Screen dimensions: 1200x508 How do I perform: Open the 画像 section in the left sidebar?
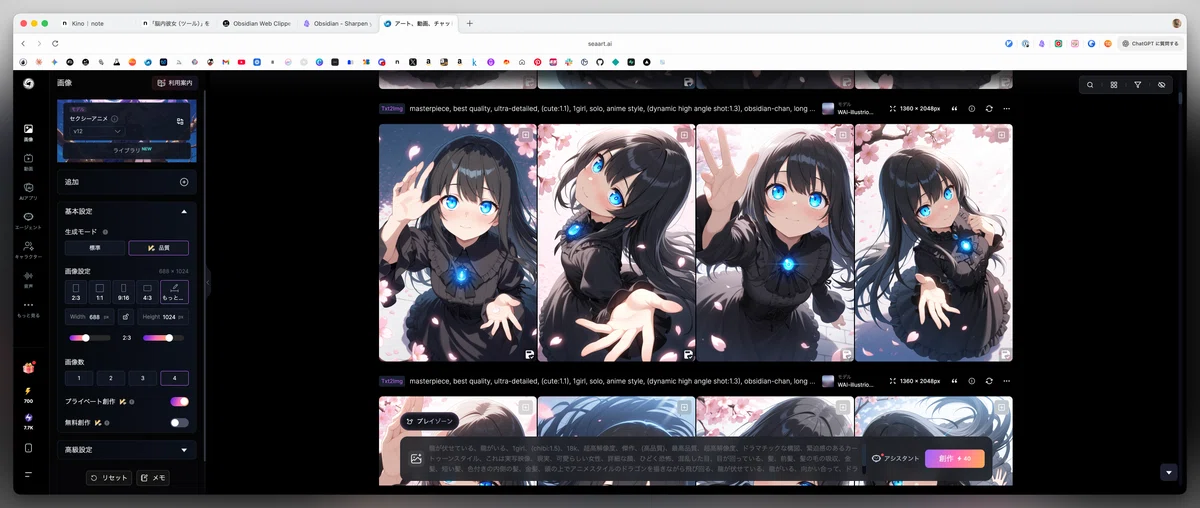28,132
